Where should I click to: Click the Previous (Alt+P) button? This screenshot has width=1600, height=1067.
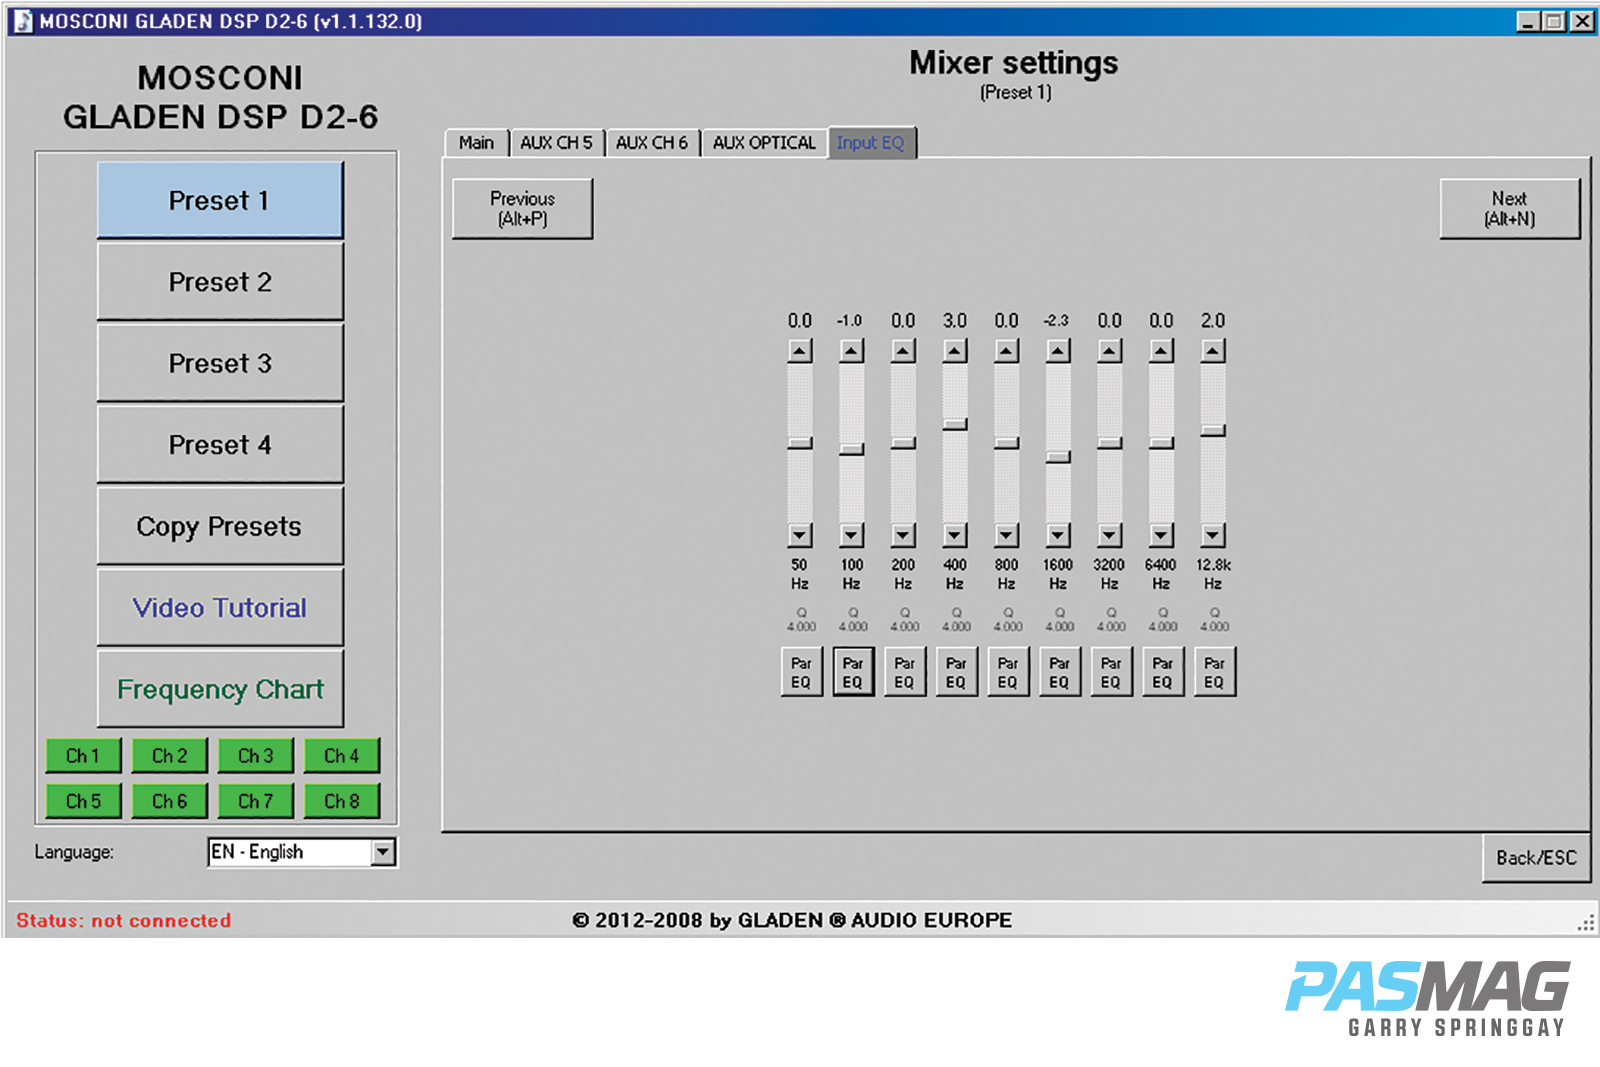pyautogui.click(x=523, y=208)
